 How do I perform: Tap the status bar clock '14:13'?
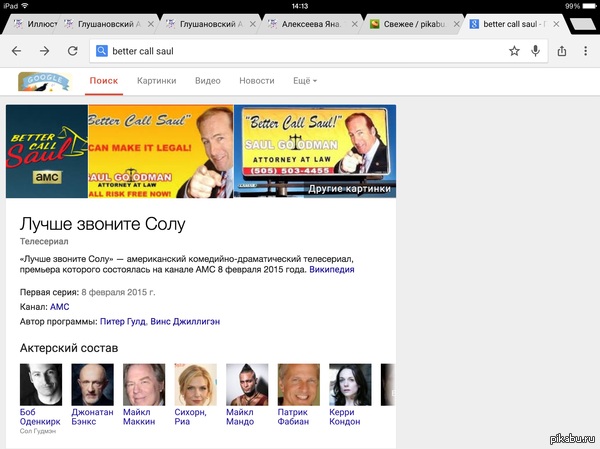point(300,6)
